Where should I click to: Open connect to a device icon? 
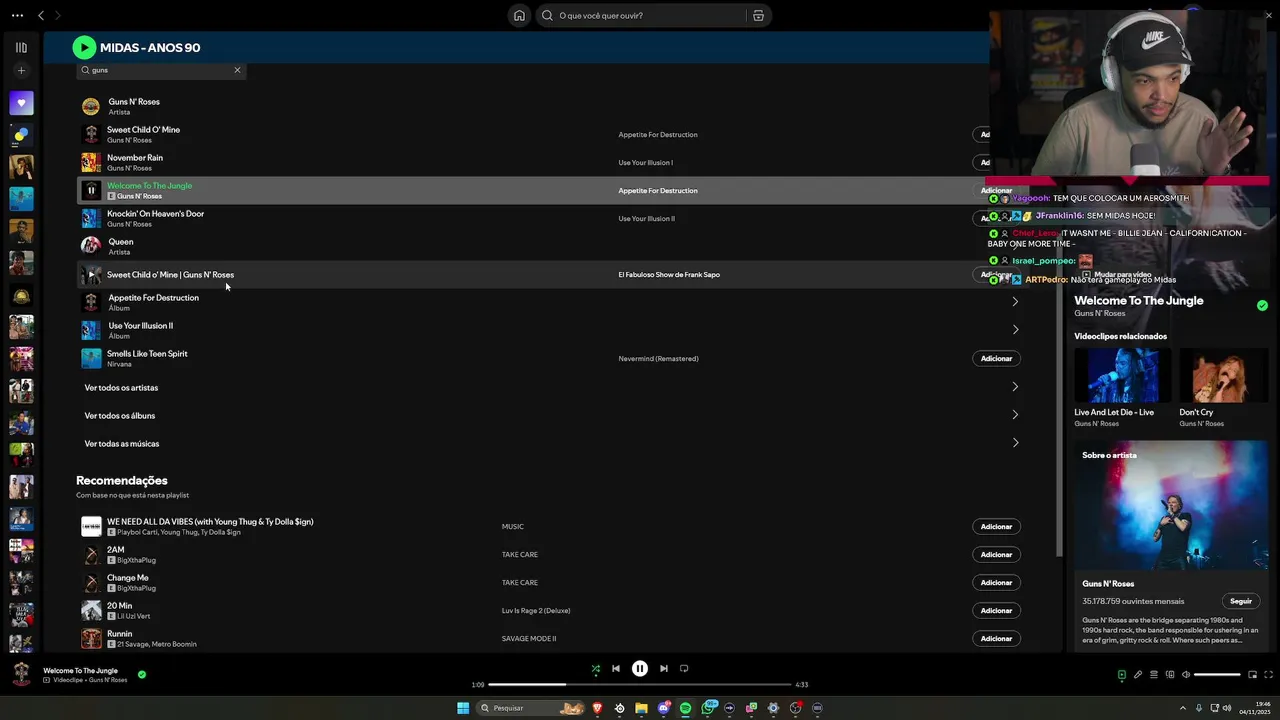pos(1169,675)
